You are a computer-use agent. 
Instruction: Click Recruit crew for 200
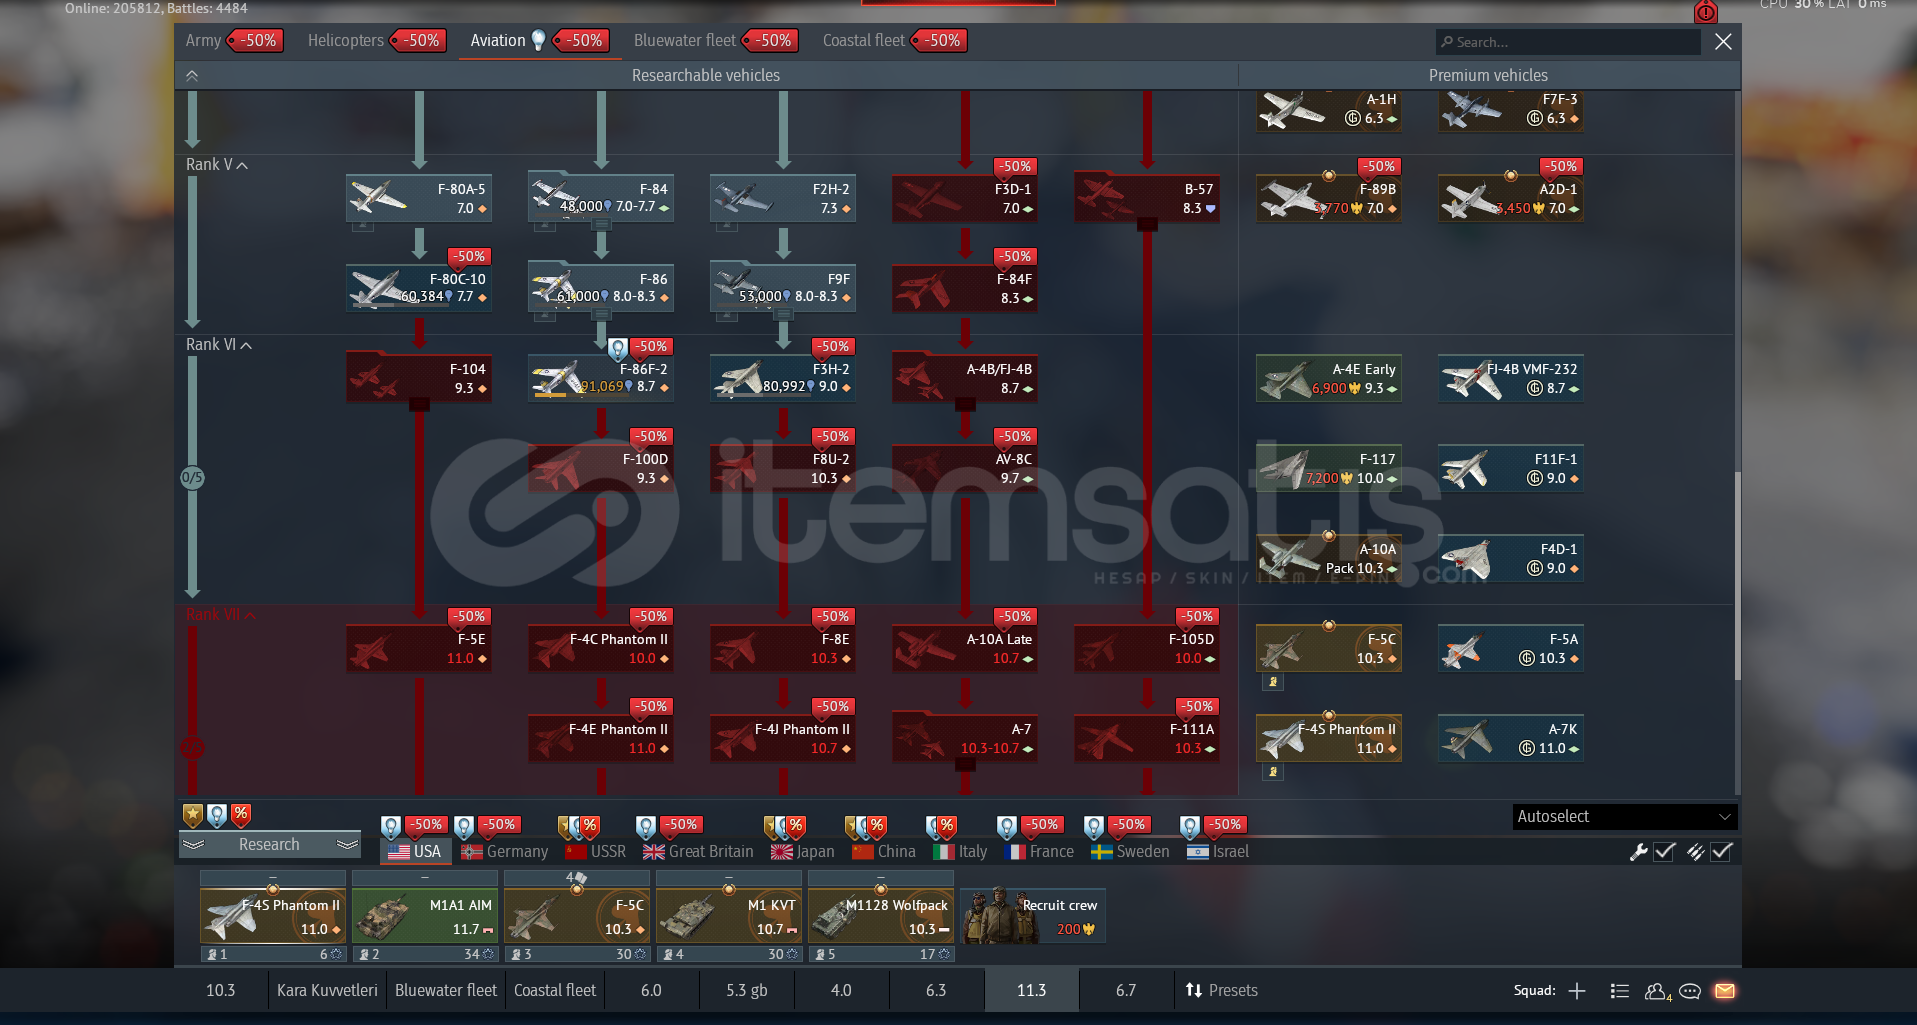pyautogui.click(x=1033, y=916)
